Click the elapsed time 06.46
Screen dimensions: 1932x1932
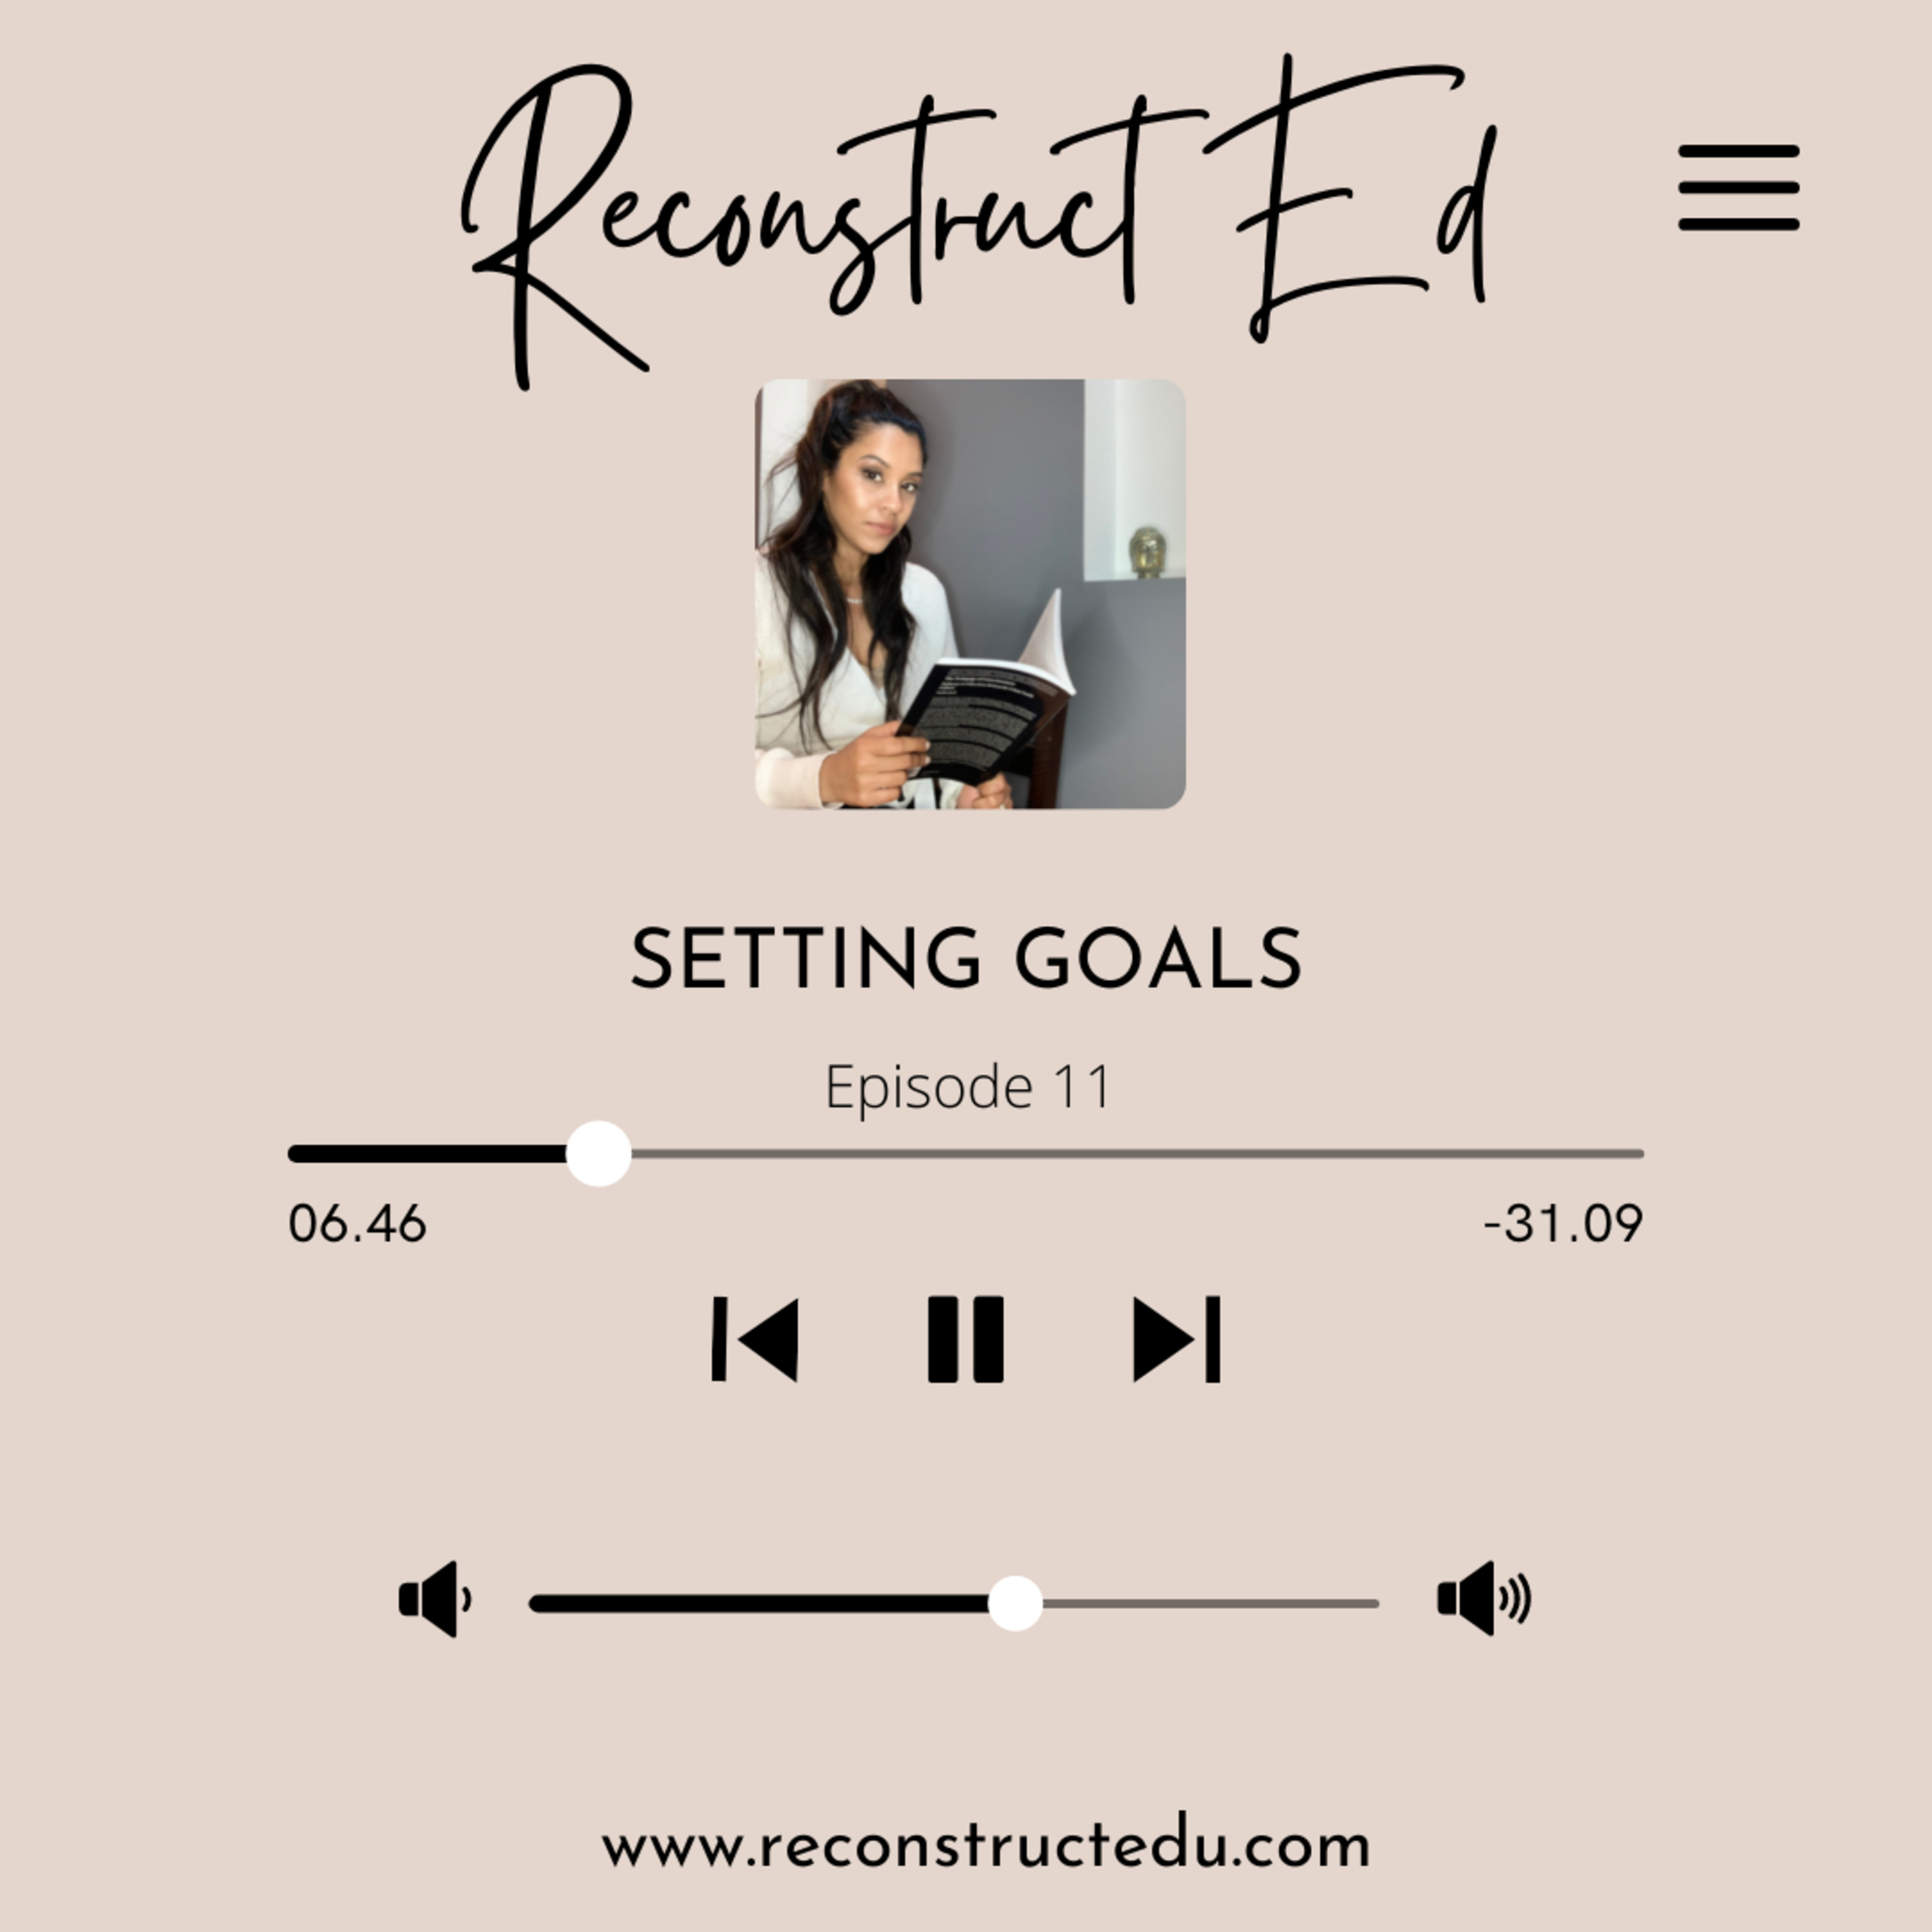[x=357, y=1223]
